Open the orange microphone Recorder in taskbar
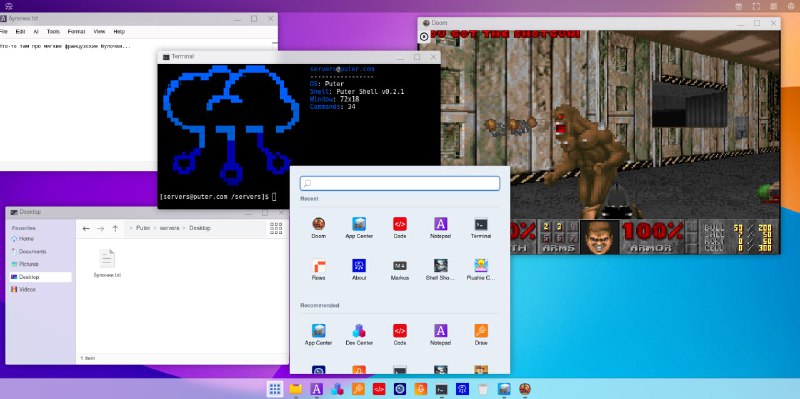This screenshot has width=800, height=399. coord(420,389)
